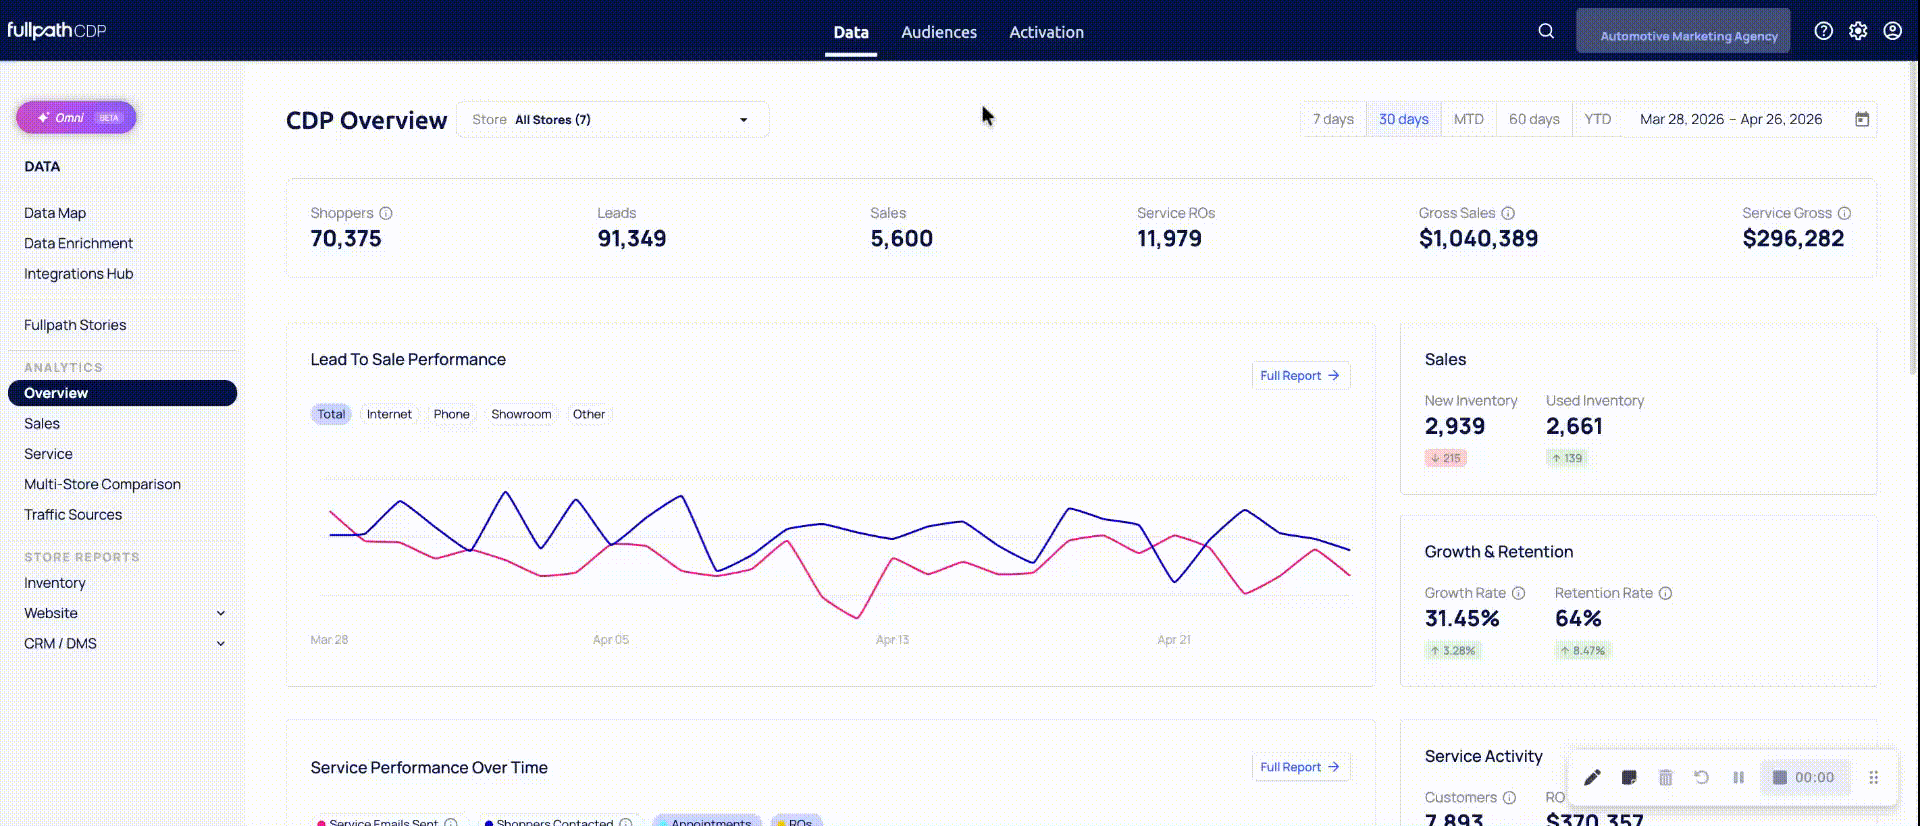1920x826 pixels.
Task: Click the info icon next to Retention Rate
Action: tap(1666, 593)
